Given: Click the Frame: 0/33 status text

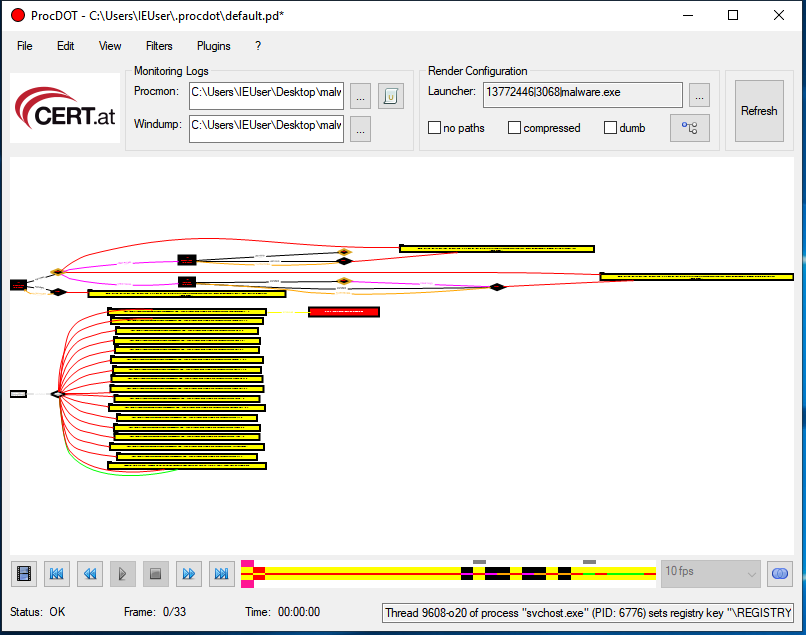Looking at the screenshot, I should pyautogui.click(x=155, y=612).
